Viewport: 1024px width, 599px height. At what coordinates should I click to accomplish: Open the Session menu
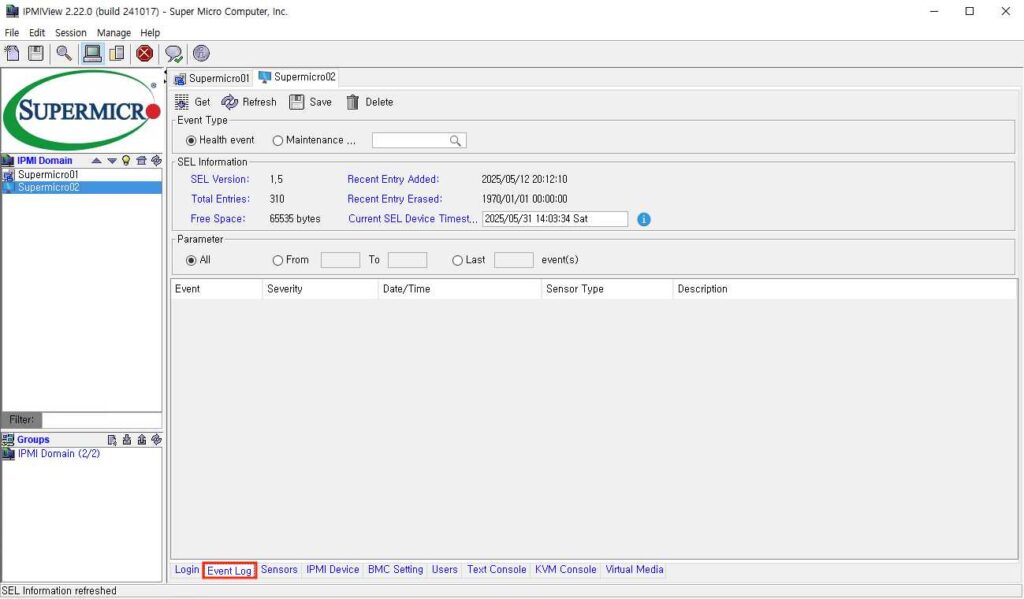pos(71,33)
